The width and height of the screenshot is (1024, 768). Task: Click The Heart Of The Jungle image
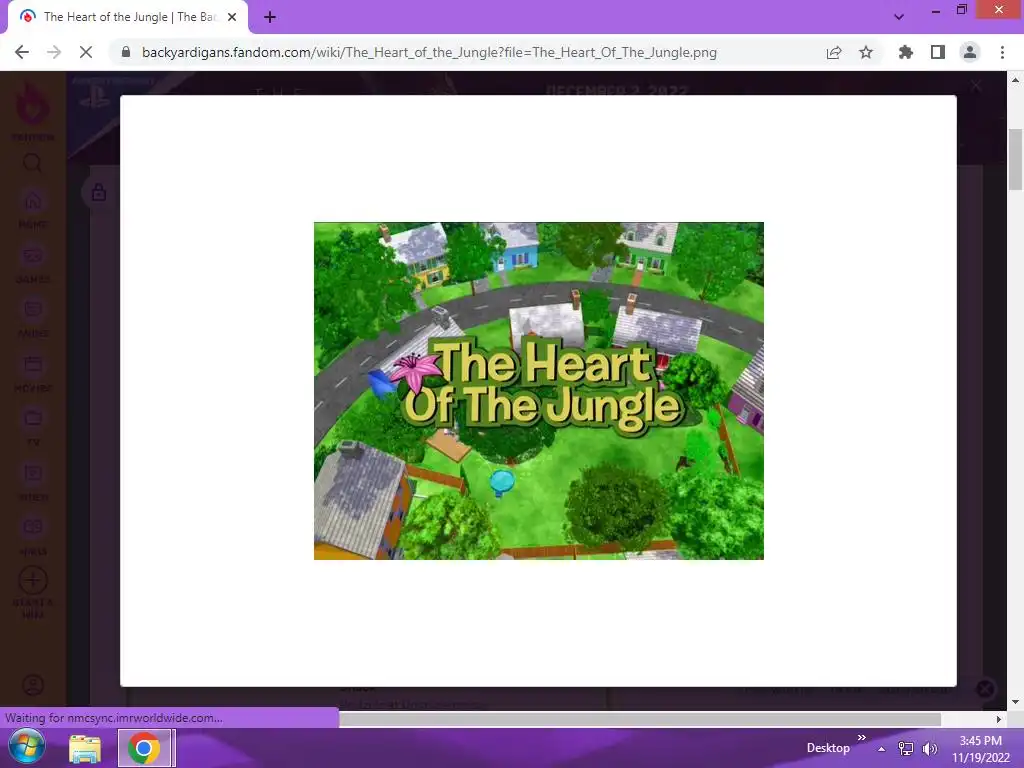click(x=539, y=391)
